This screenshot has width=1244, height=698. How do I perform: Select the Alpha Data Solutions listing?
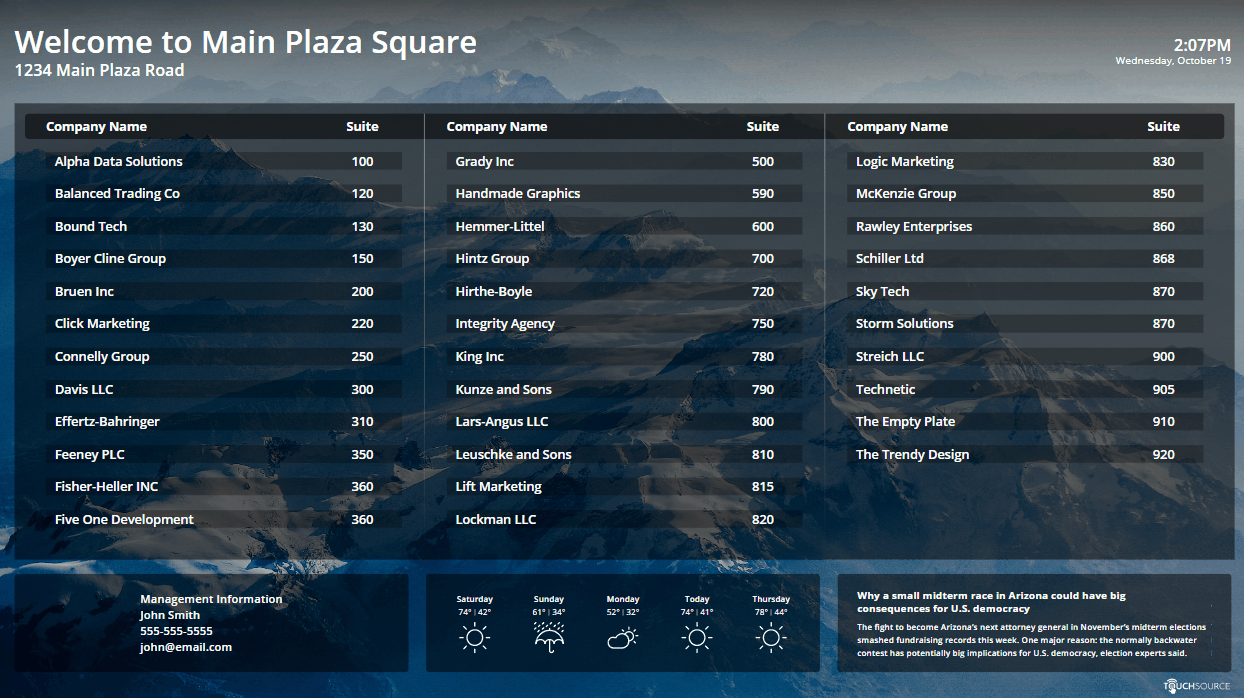[x=223, y=161]
